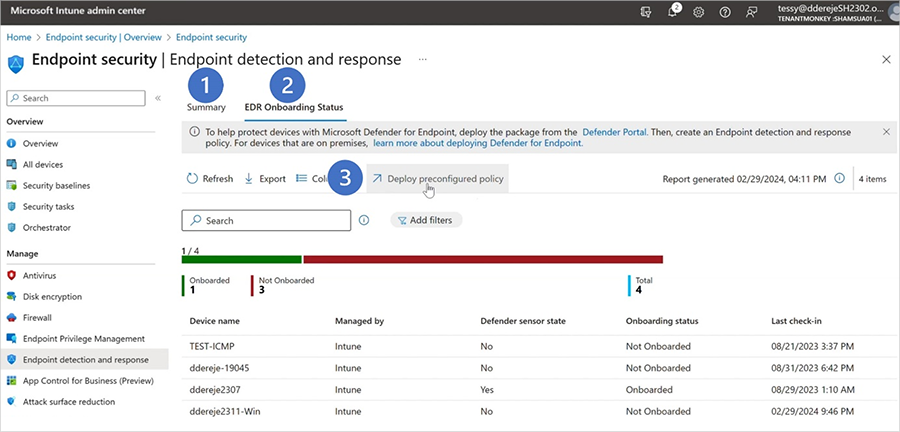Open learn more about deploying Defender link
This screenshot has height=432, width=900.
pyautogui.click(x=478, y=143)
